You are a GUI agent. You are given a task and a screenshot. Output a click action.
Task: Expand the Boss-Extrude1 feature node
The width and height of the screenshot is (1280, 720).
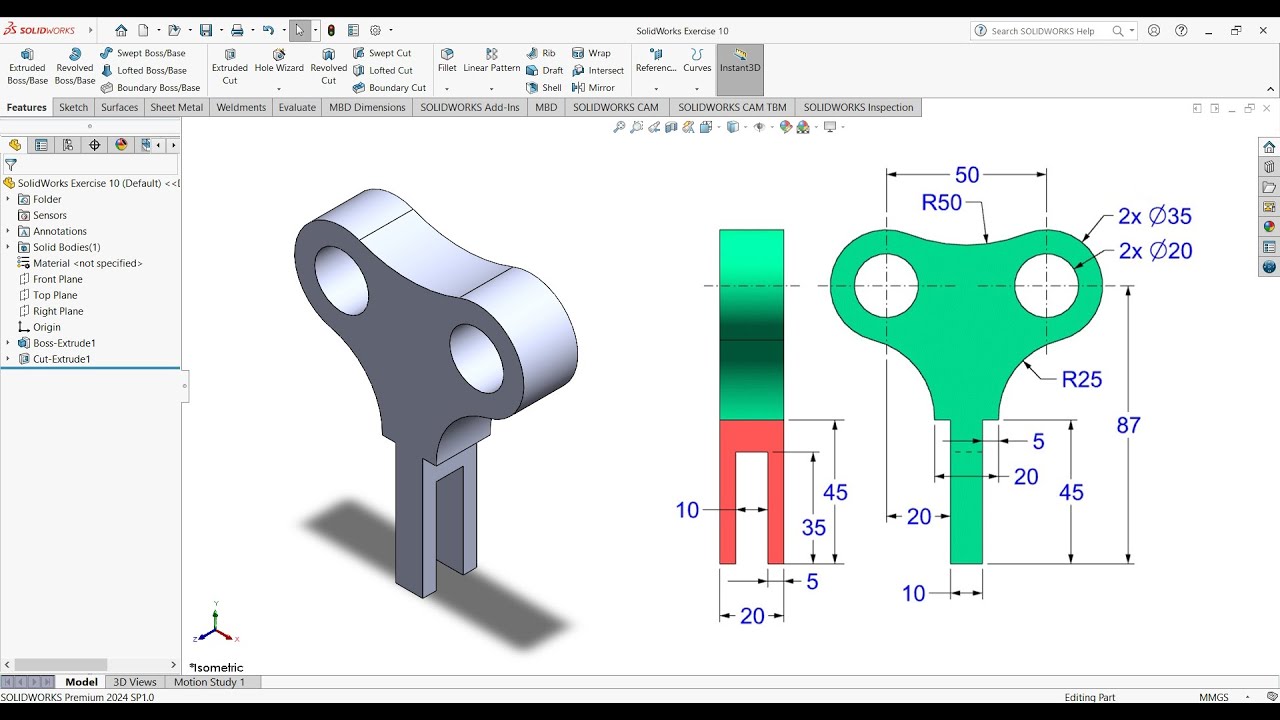(8, 343)
